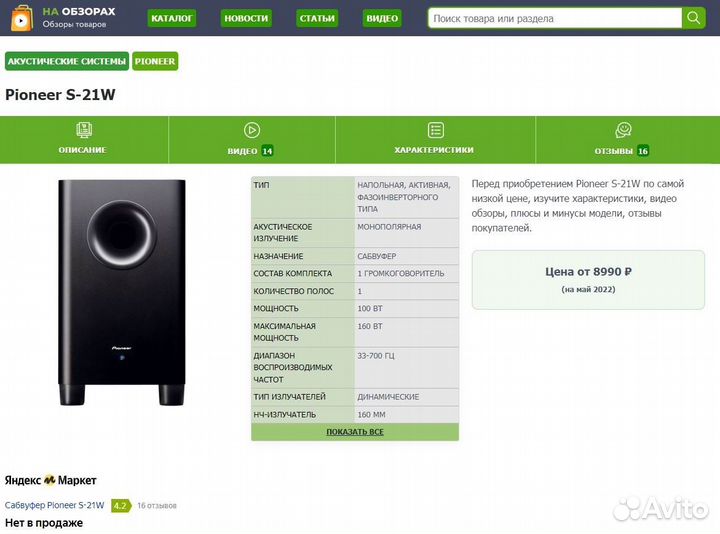
Task: Click the На обзорах site title
Action: coord(79,11)
